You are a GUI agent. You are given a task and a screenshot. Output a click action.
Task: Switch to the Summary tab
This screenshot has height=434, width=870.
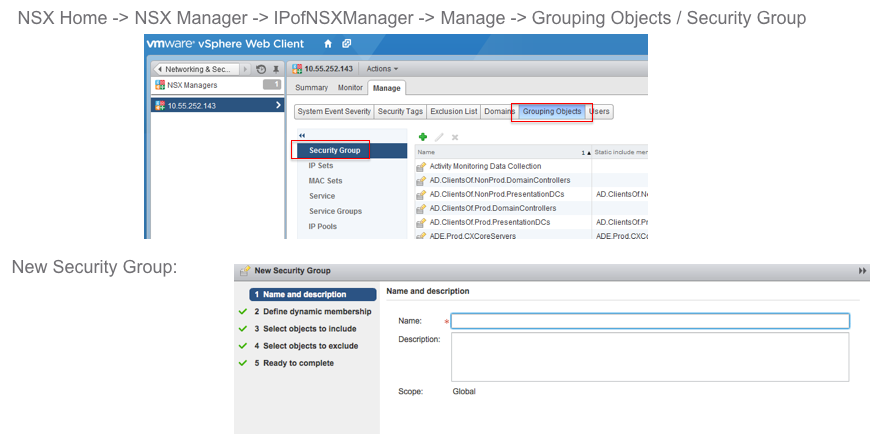tap(311, 88)
